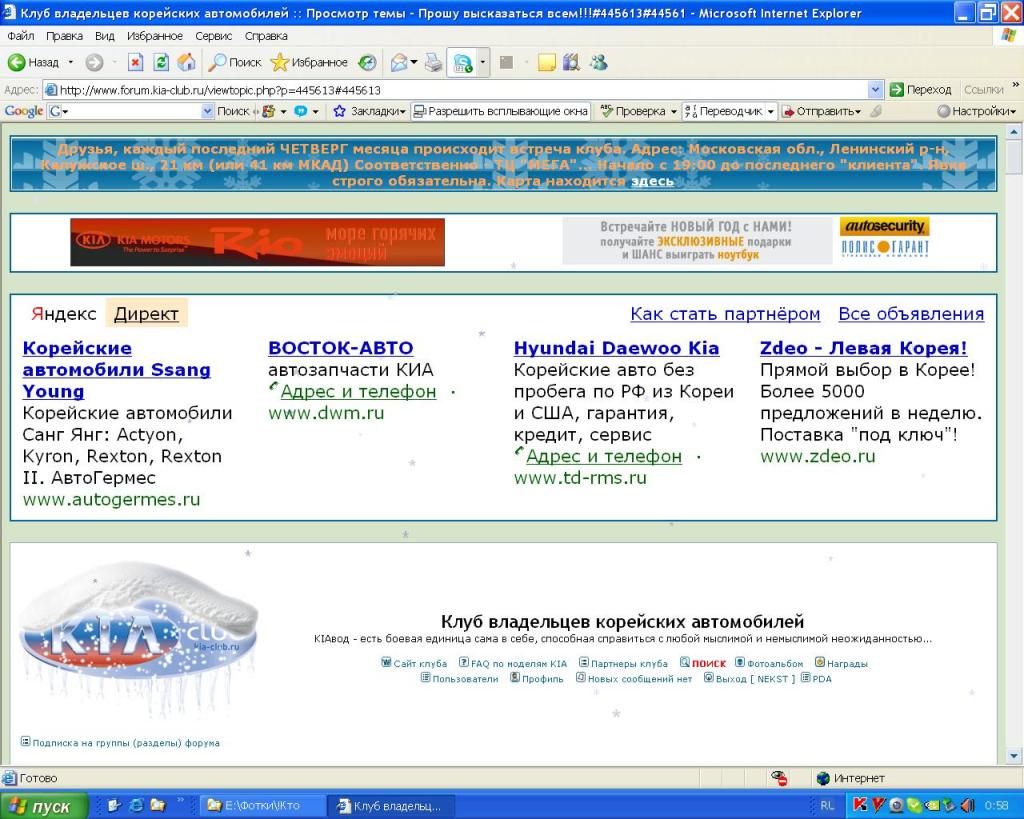
Task: Open Избранное favorites star button
Action: pyautogui.click(x=309, y=62)
